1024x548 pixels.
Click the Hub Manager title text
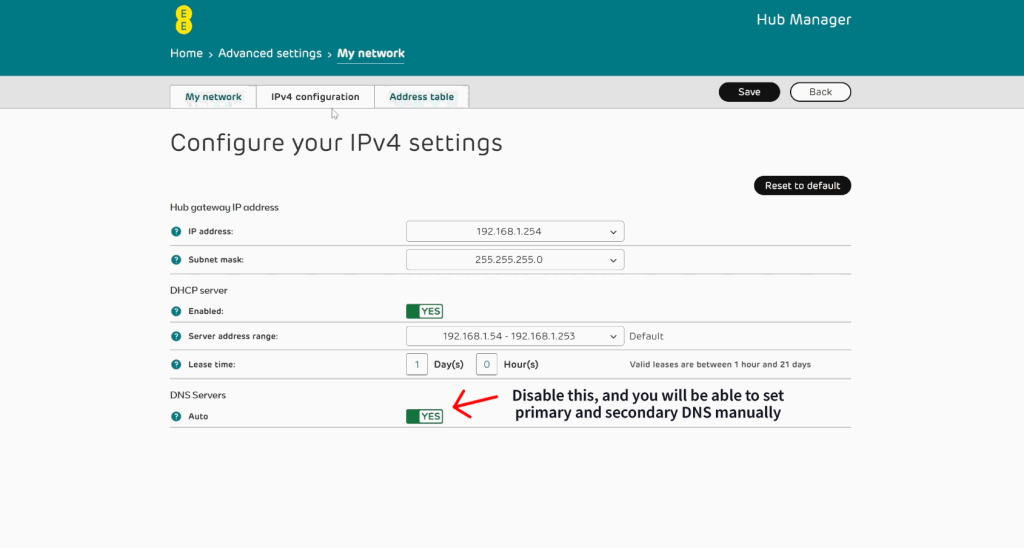coord(804,20)
